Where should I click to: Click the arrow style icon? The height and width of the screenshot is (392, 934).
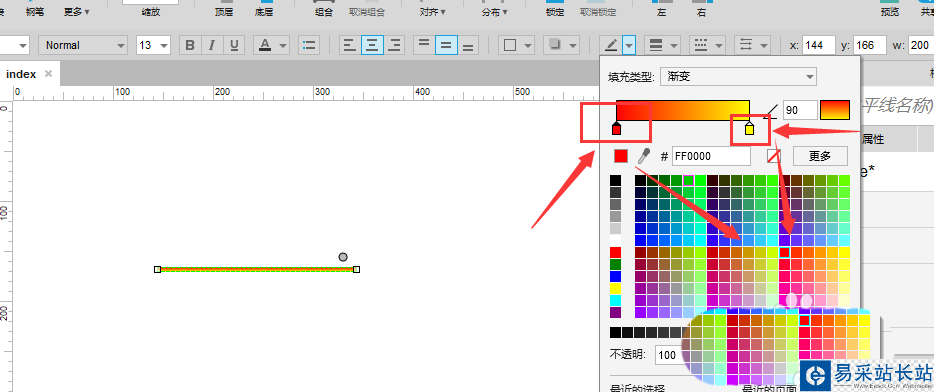[746, 45]
